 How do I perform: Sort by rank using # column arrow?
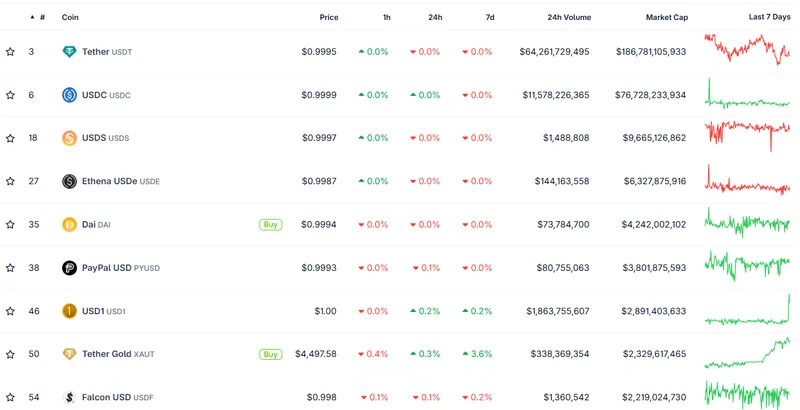tap(37, 17)
